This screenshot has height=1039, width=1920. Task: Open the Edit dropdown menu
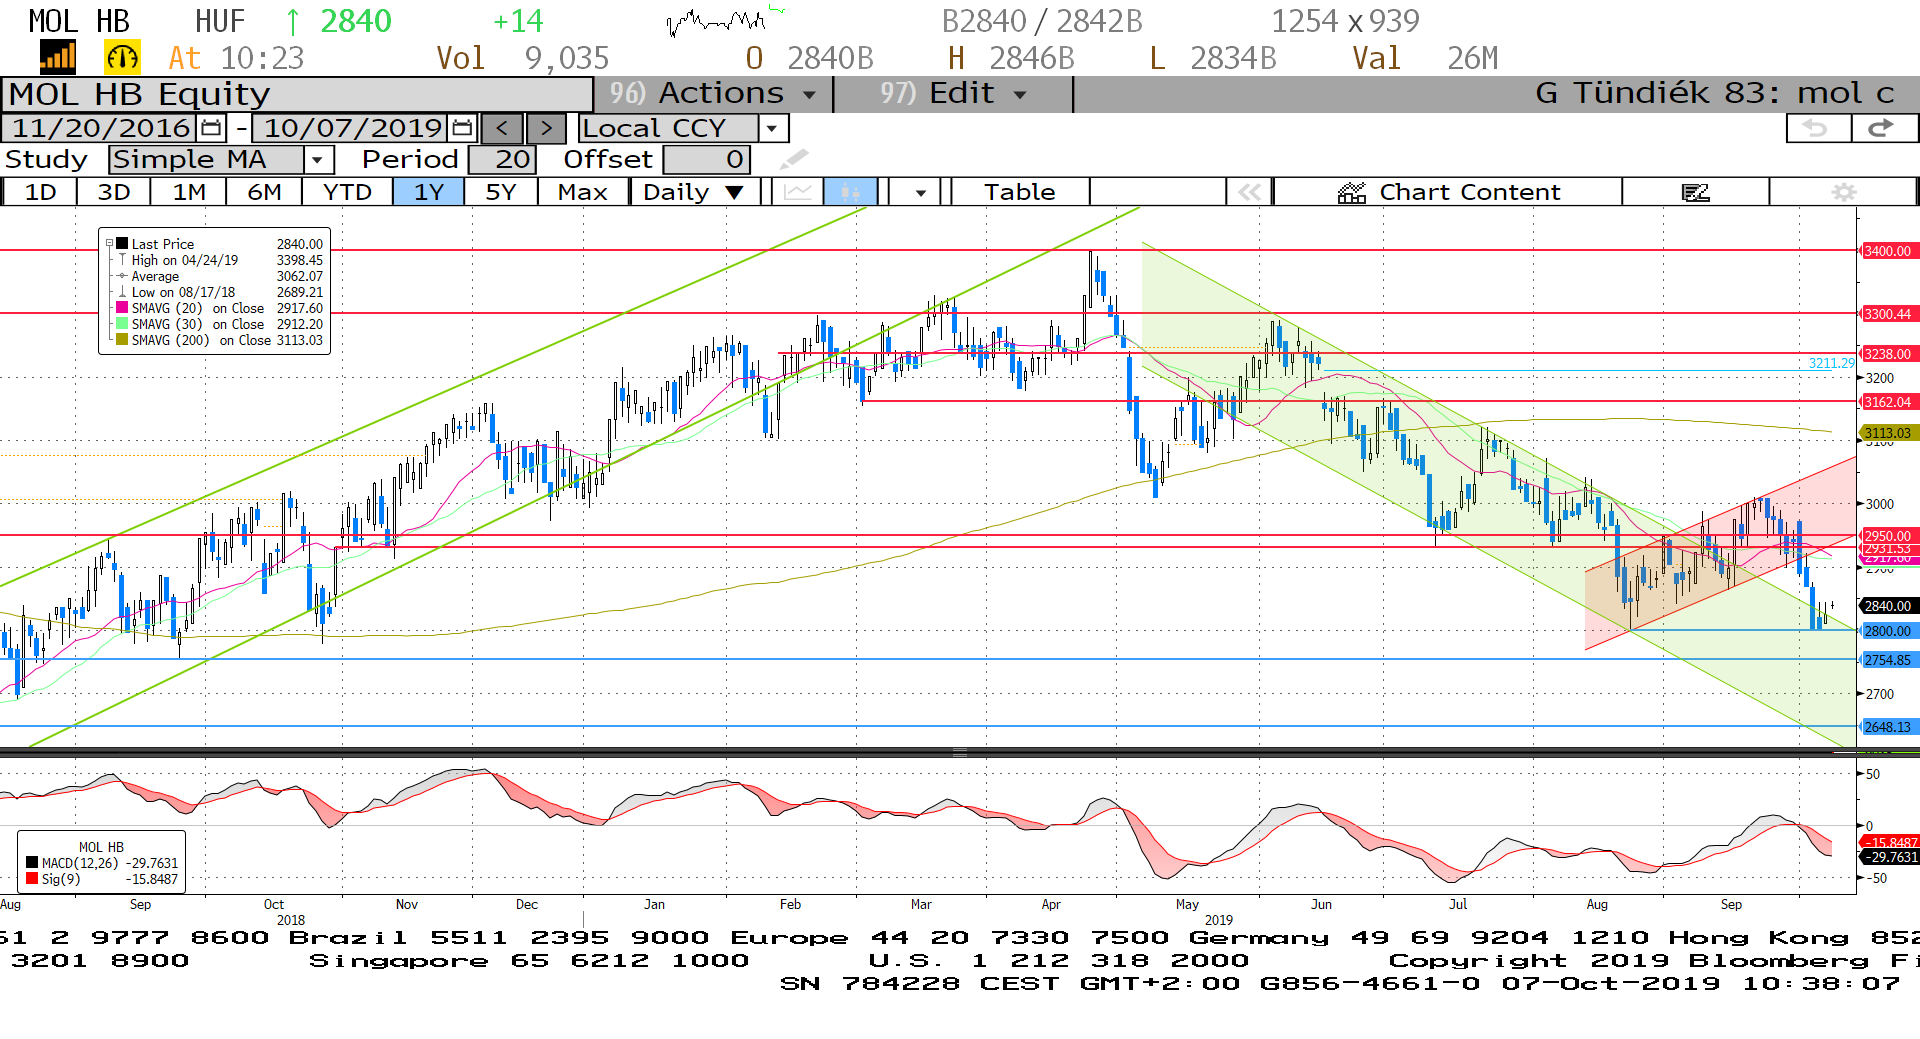953,93
